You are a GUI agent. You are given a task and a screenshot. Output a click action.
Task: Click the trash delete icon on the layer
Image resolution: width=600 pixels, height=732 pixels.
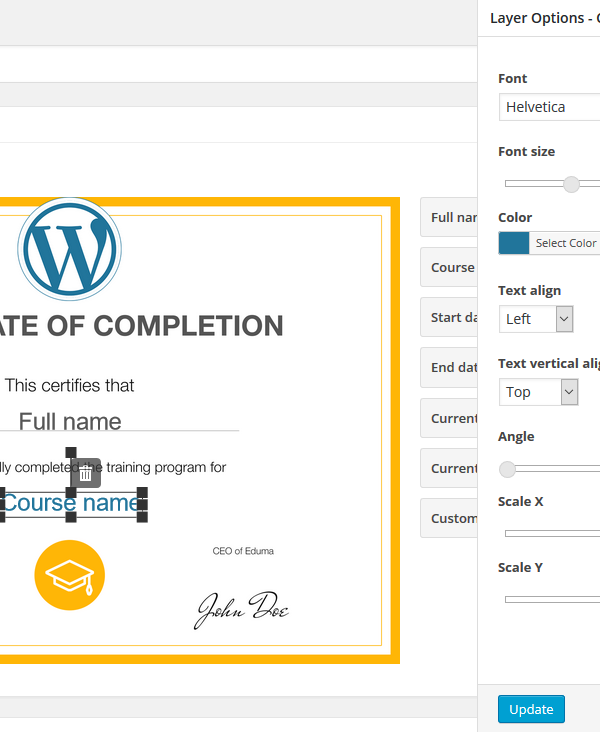(86, 473)
